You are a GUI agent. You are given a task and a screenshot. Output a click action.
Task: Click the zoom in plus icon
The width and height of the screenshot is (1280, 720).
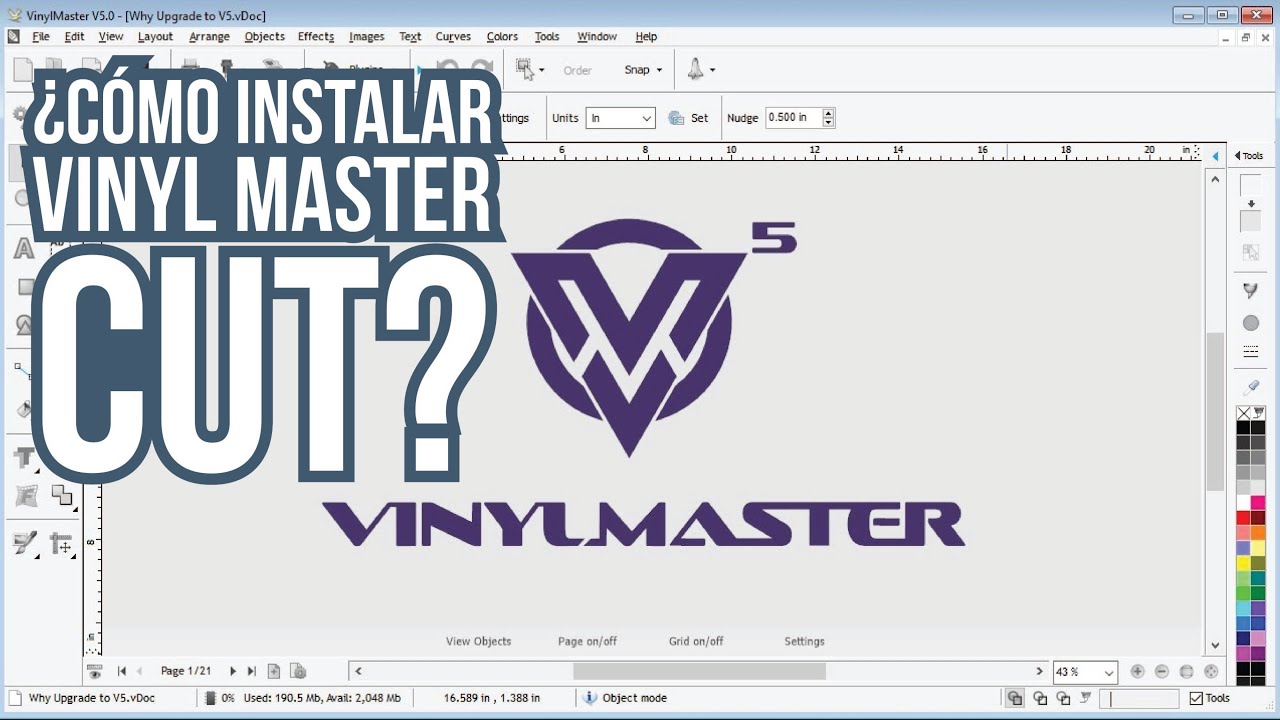[x=1137, y=672]
